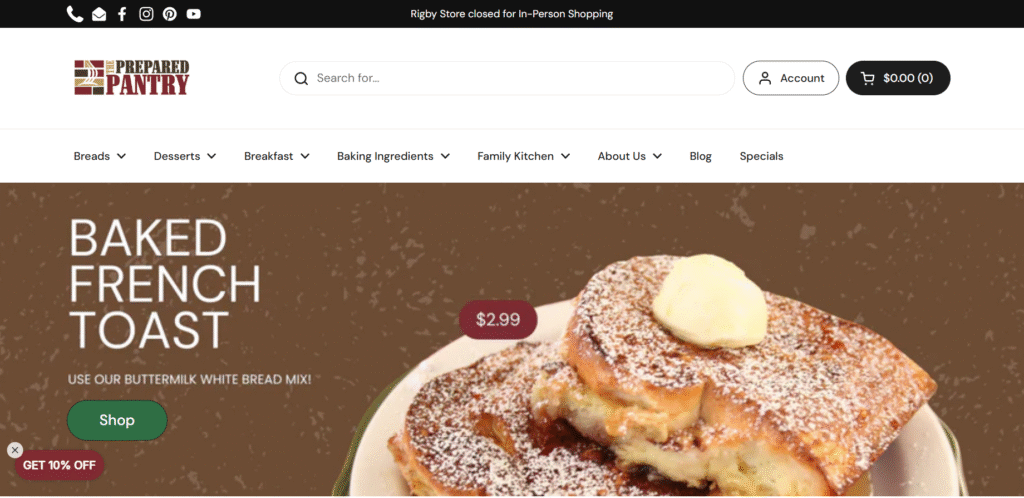This screenshot has width=1024, height=498.
Task: Open the Pinterest icon link
Action: pyautogui.click(x=170, y=14)
